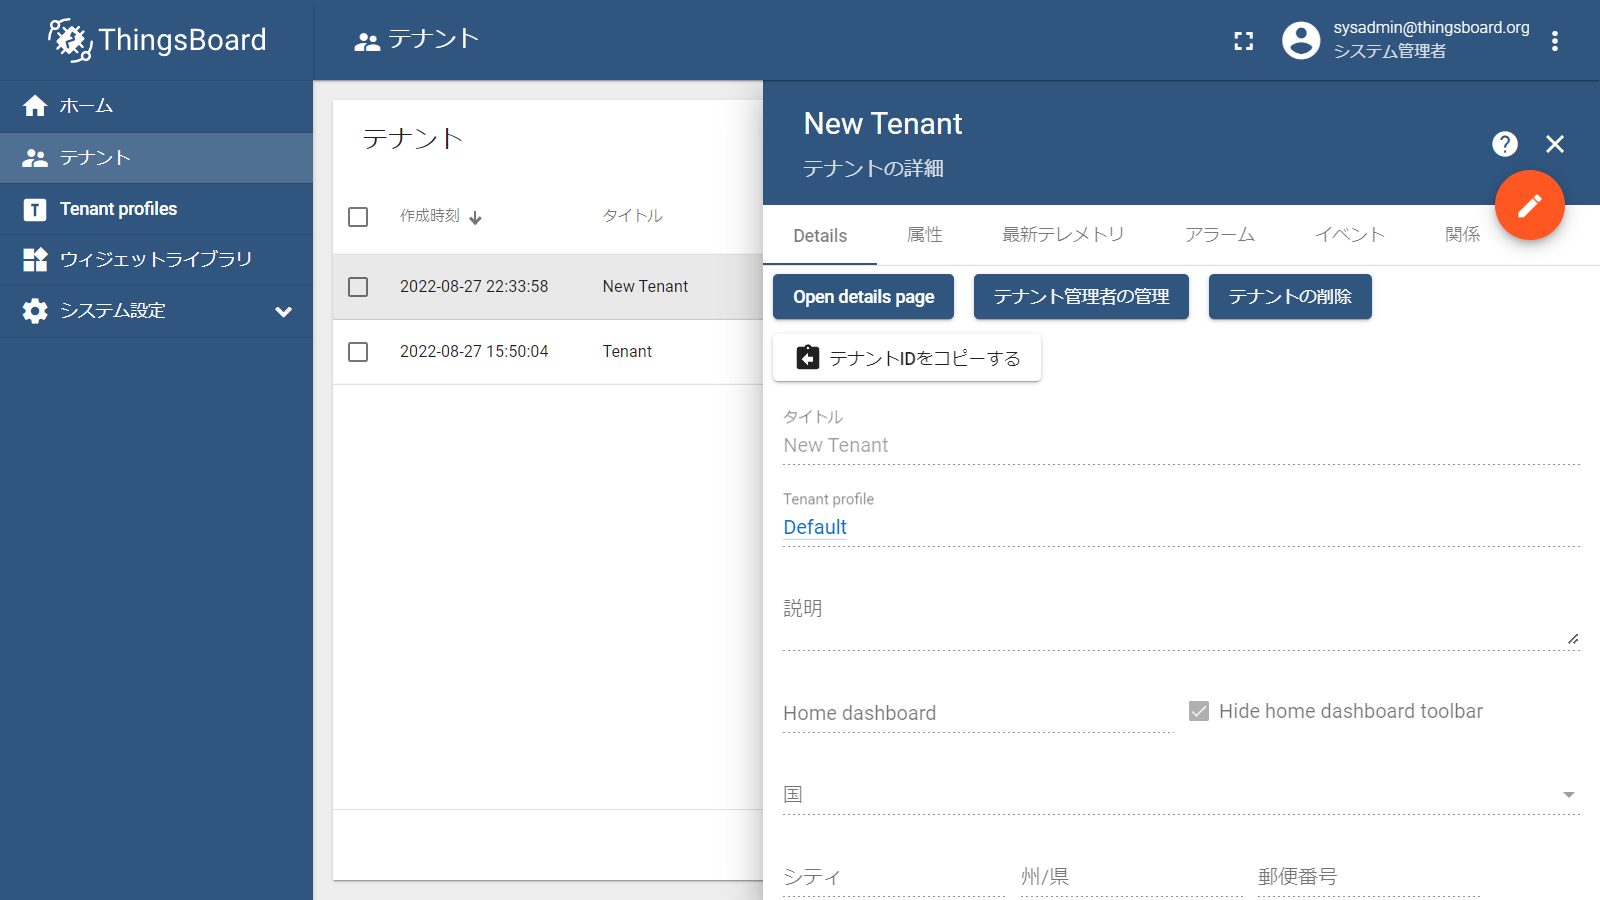This screenshot has height=900, width=1600.
Task: Toggle the select-all tenants checkbox
Action: [358, 217]
